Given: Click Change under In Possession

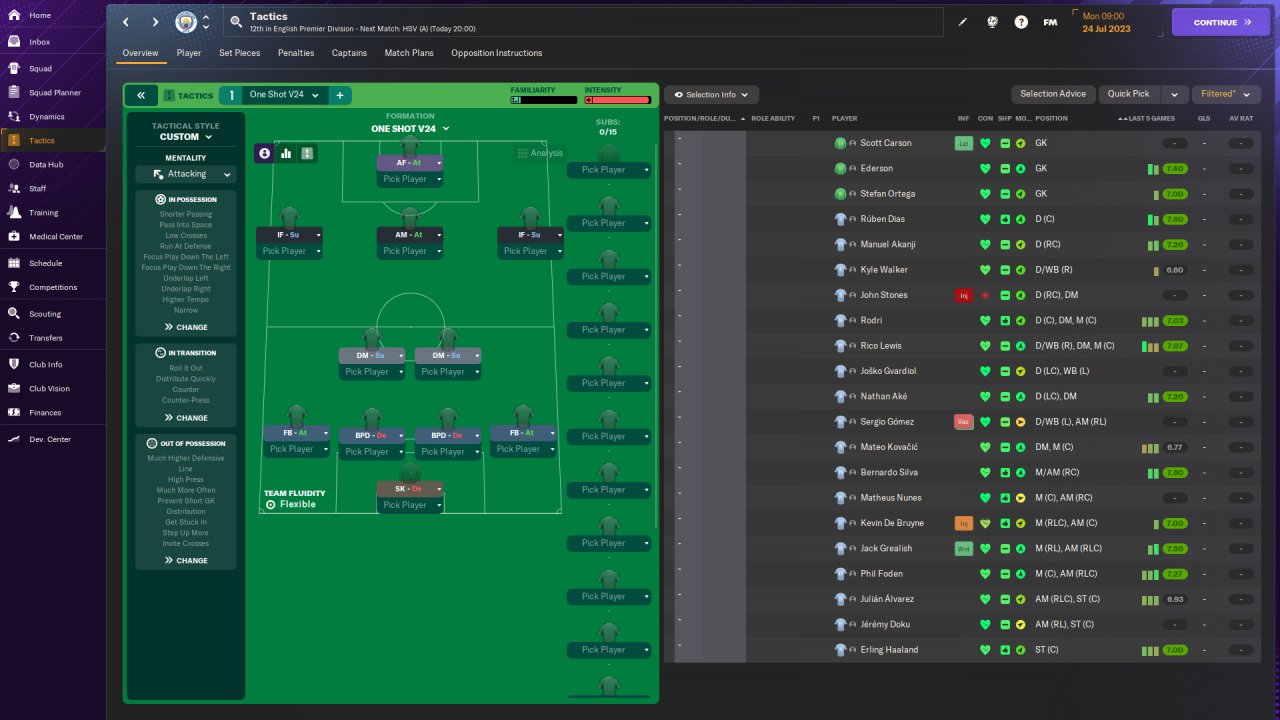Looking at the screenshot, I should pyautogui.click(x=186, y=327).
